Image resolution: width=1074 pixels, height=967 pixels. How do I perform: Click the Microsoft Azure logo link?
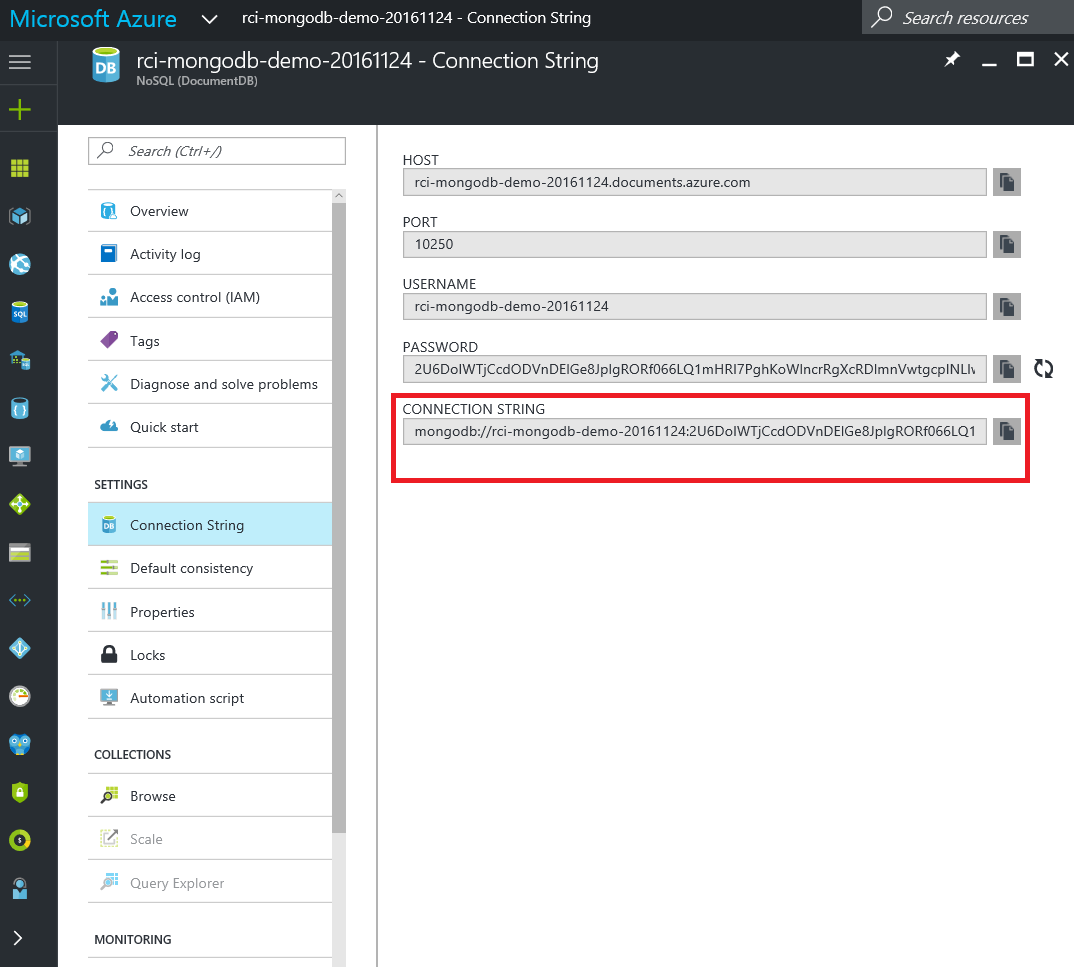93,18
